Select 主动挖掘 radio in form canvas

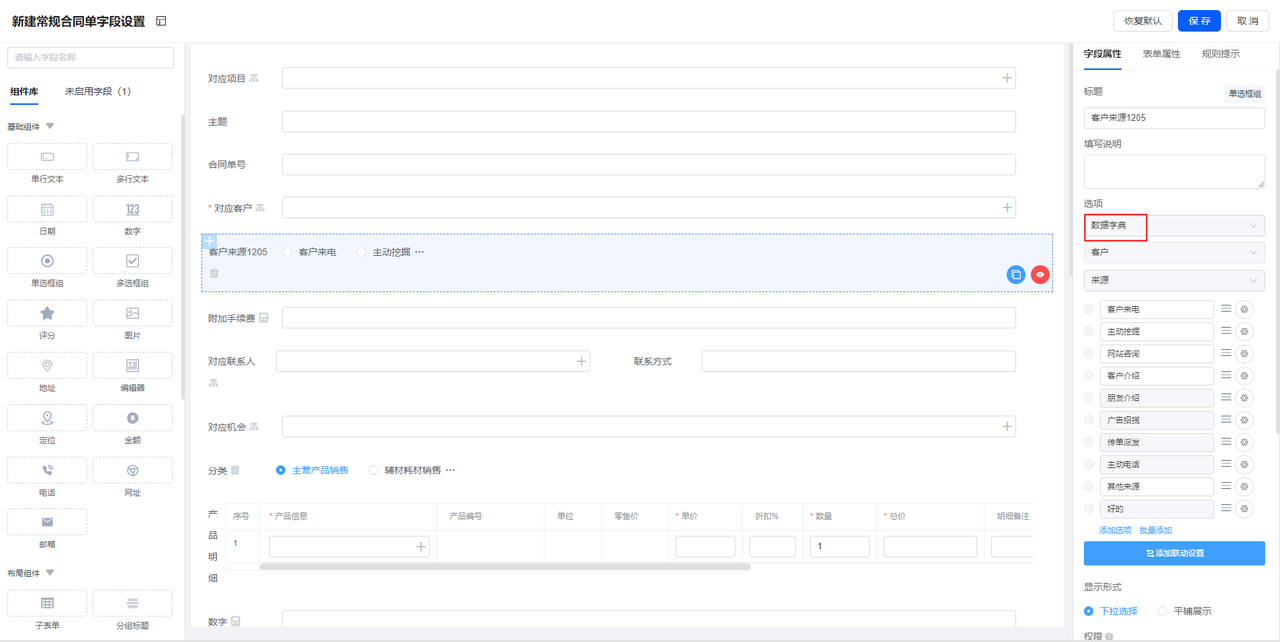click(x=362, y=252)
